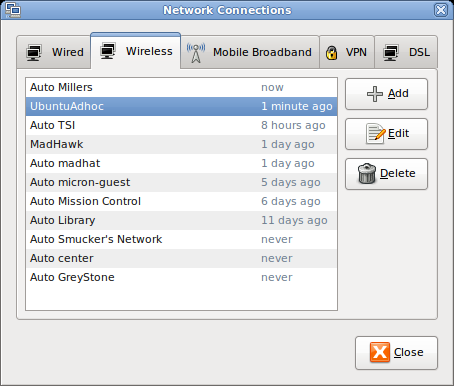The height and width of the screenshot is (386, 454).
Task: Click the network icon in title bar
Action: pos(13,10)
